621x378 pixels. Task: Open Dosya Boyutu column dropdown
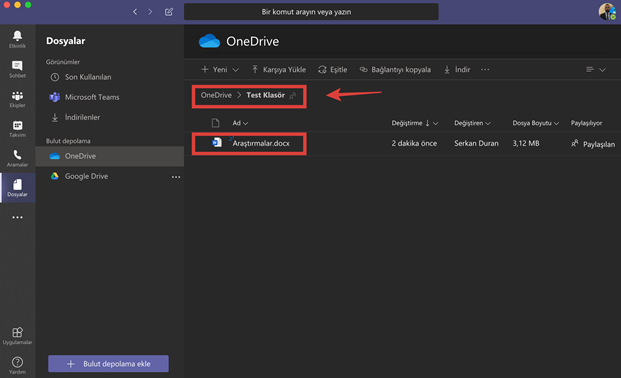(x=535, y=123)
